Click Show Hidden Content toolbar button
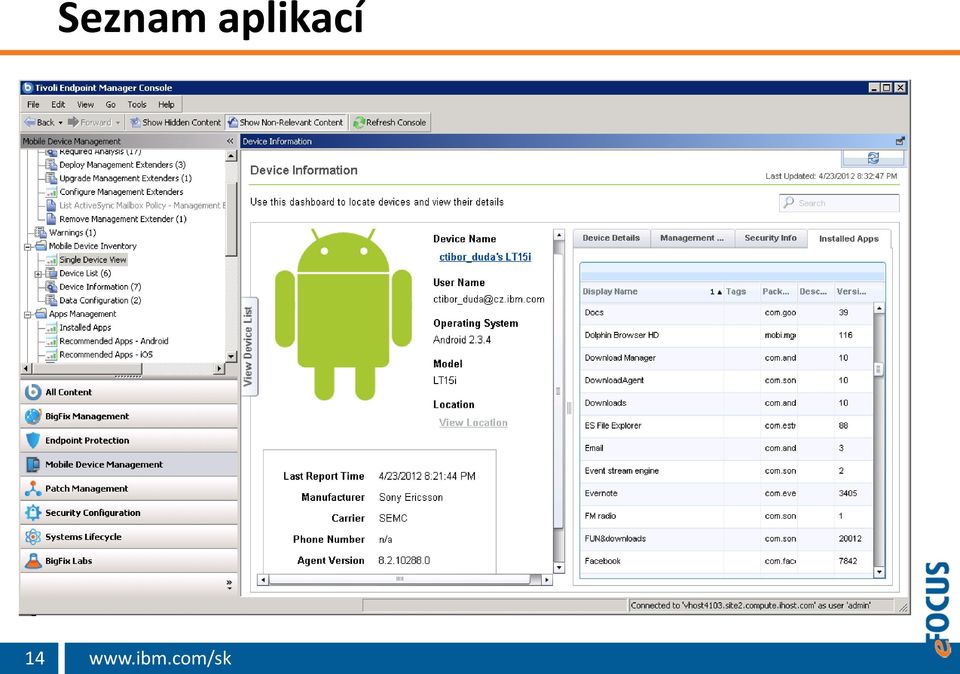 click(x=175, y=122)
